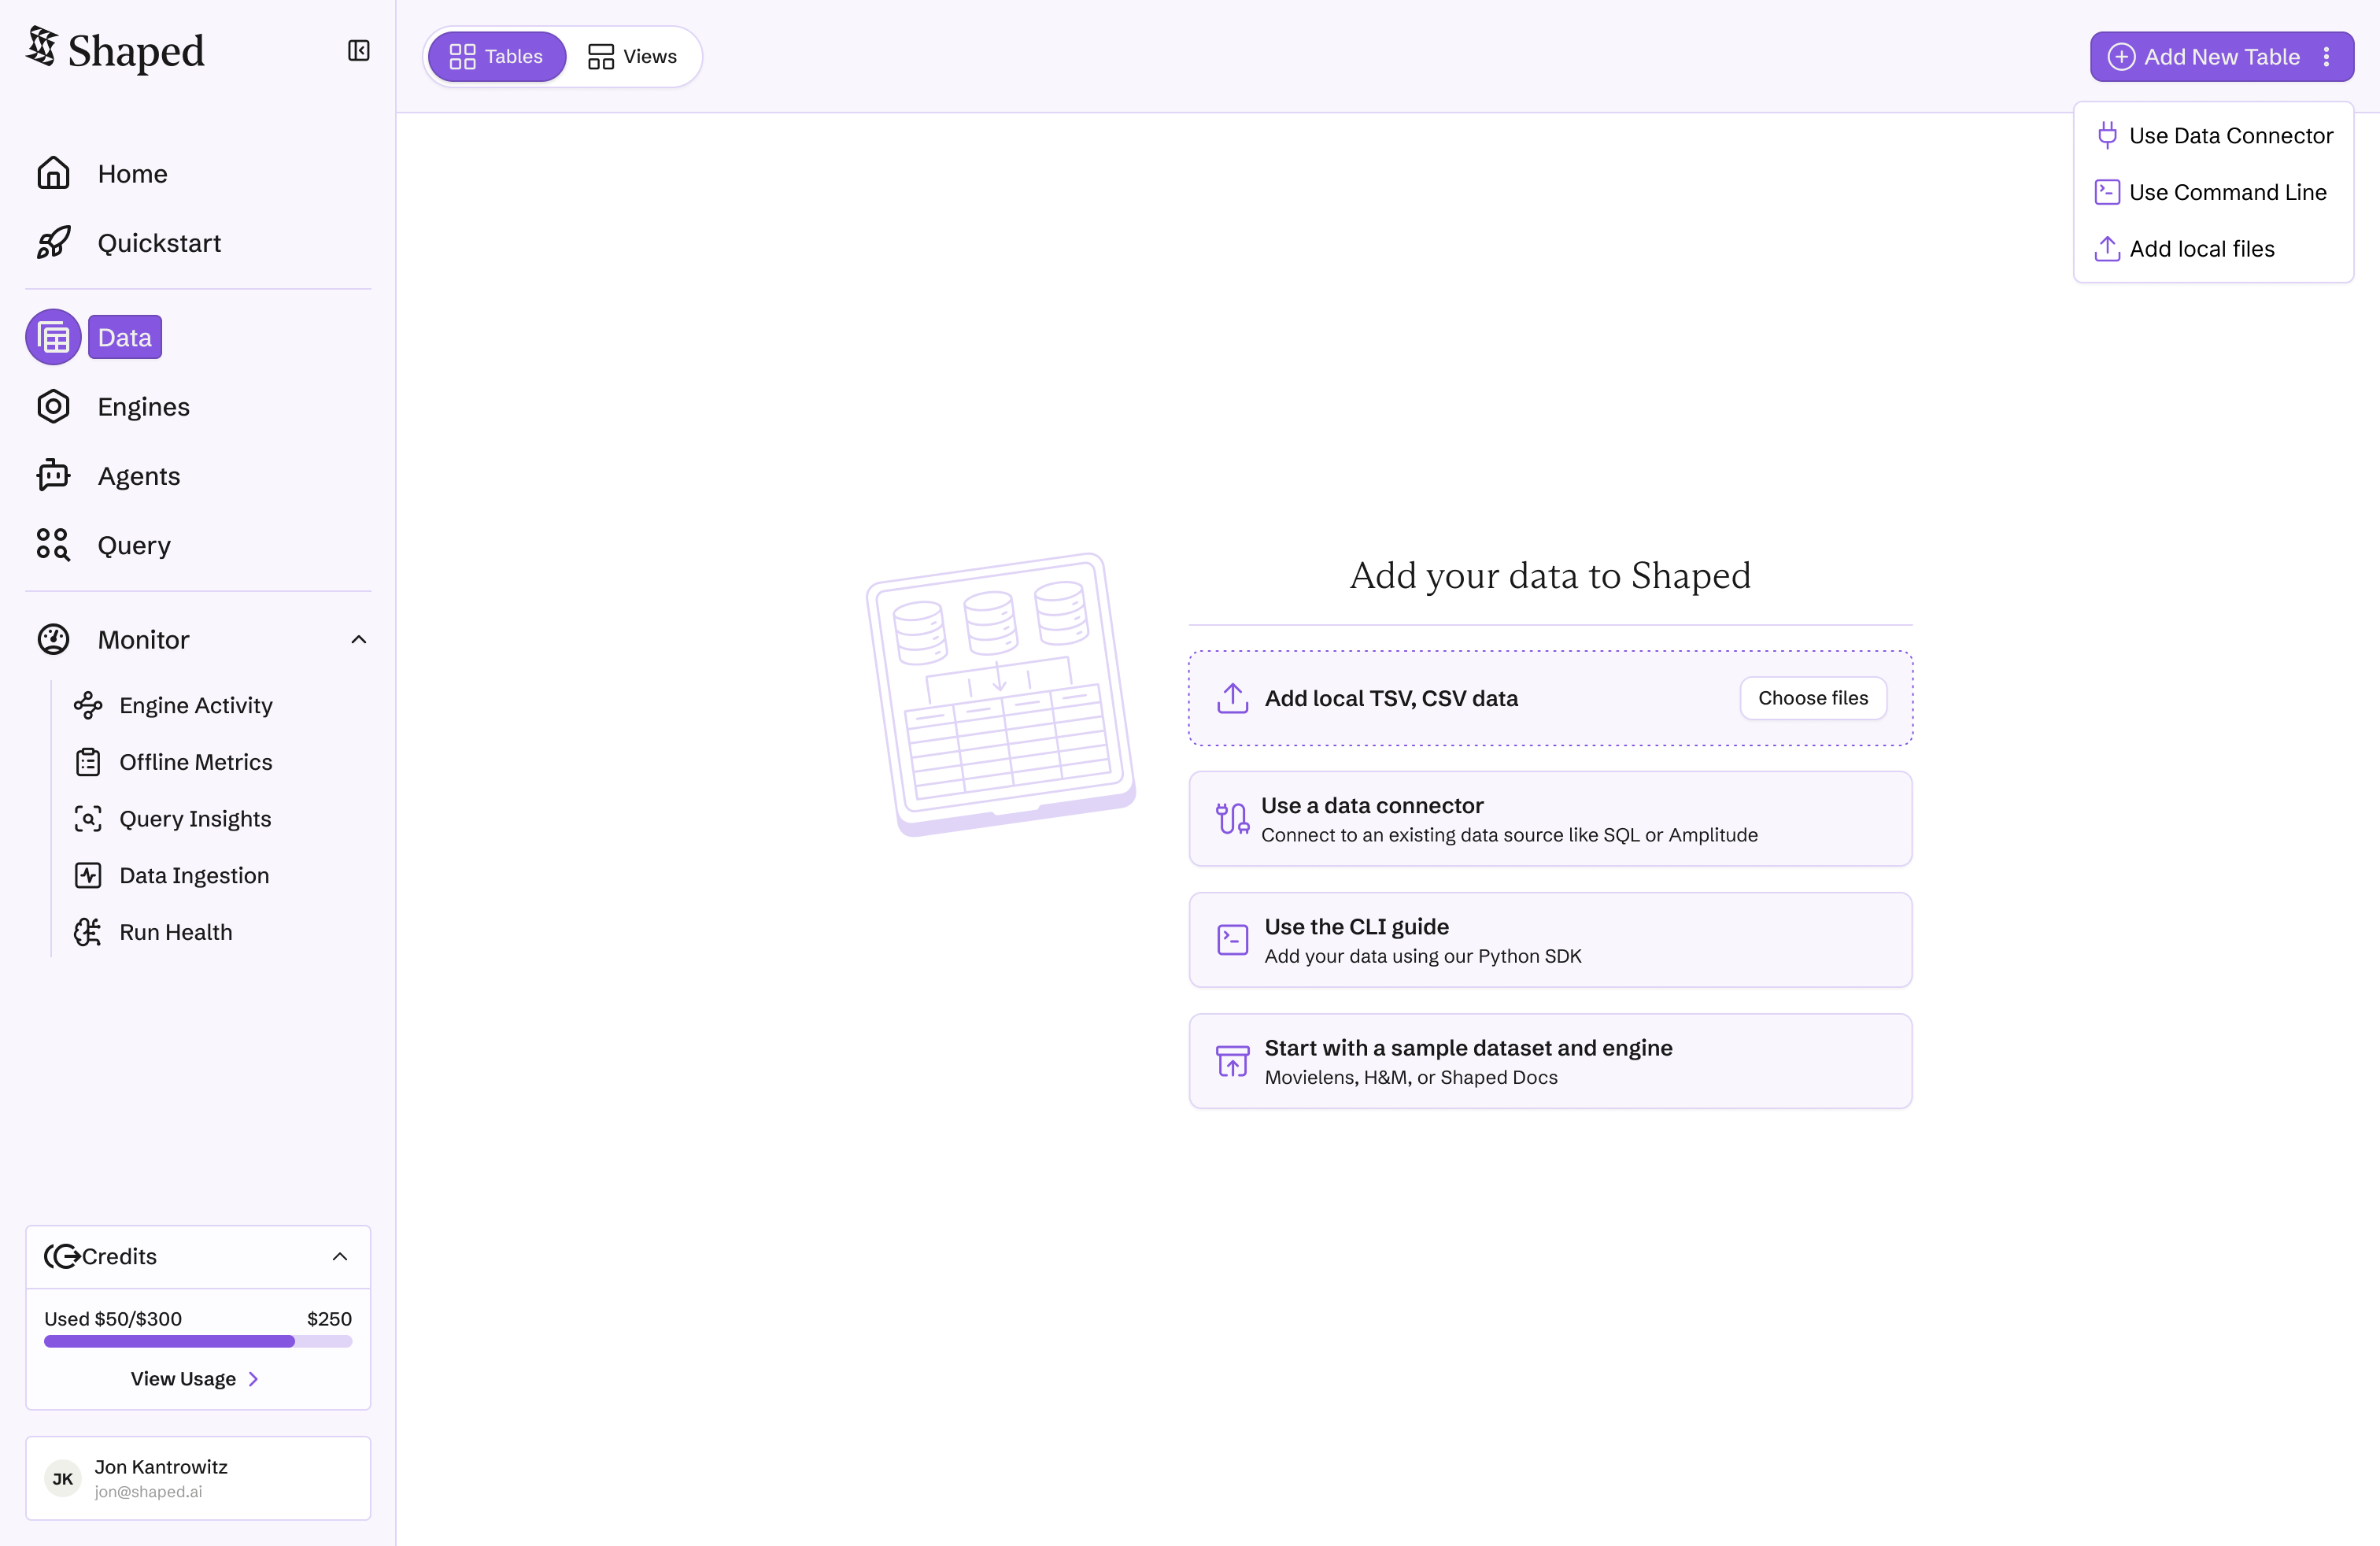
Task: Open Engines in the sidebar
Action: click(143, 406)
